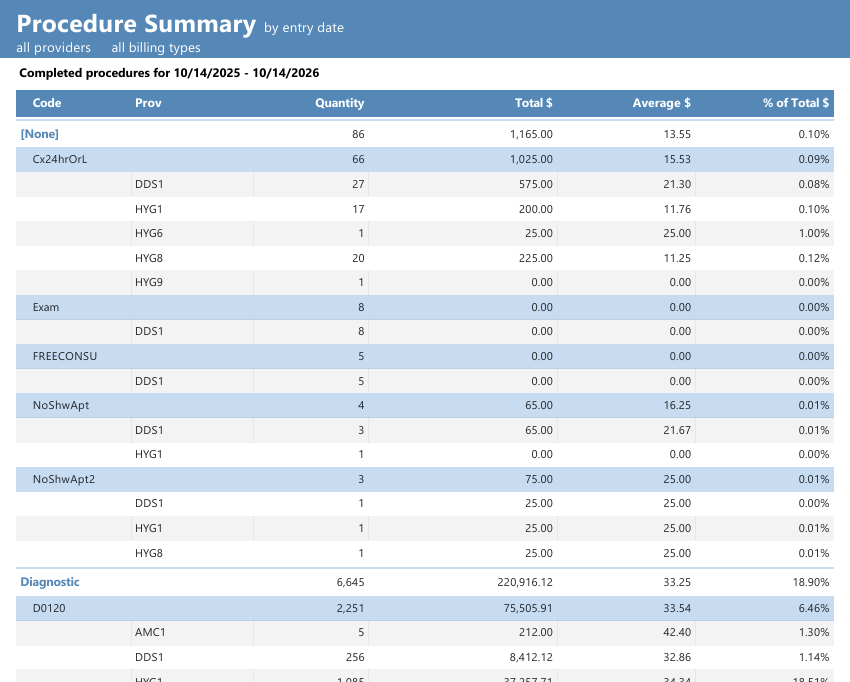This screenshot has width=850, height=682.
Task: Select the D0120 code row
Action: pos(424,608)
